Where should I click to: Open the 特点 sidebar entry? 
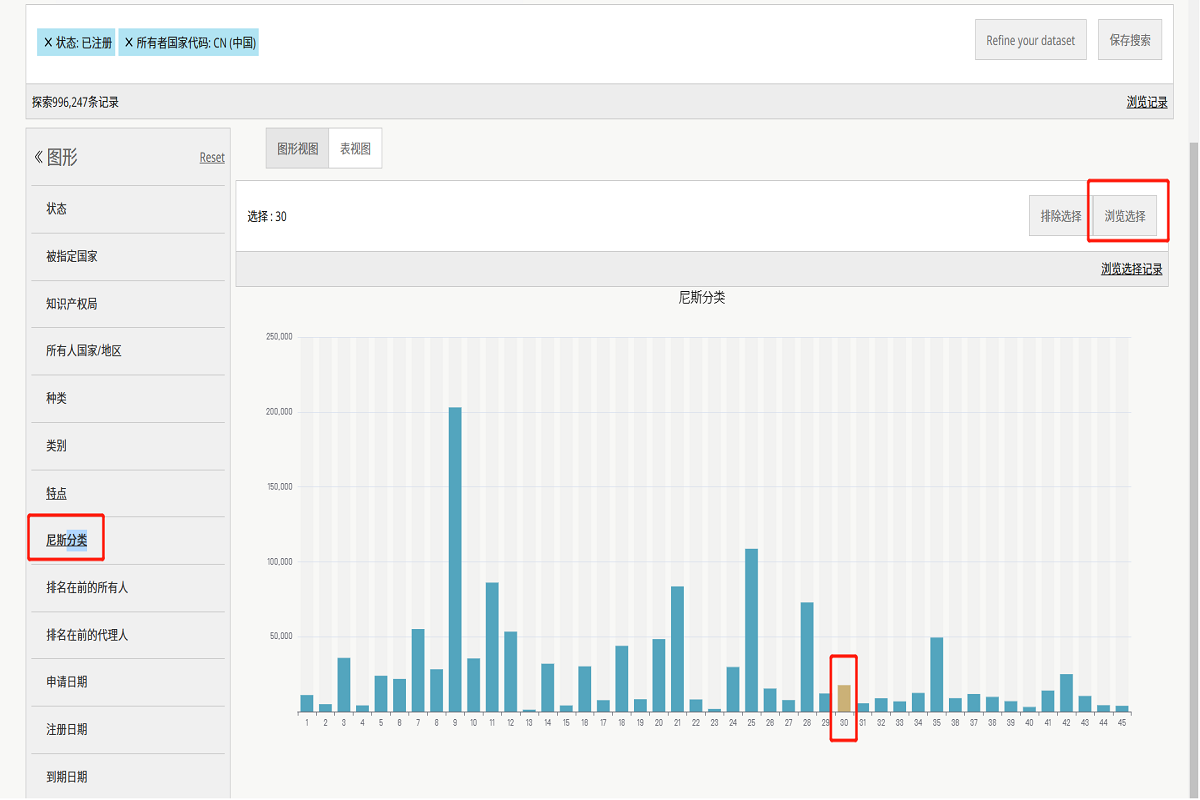128,493
